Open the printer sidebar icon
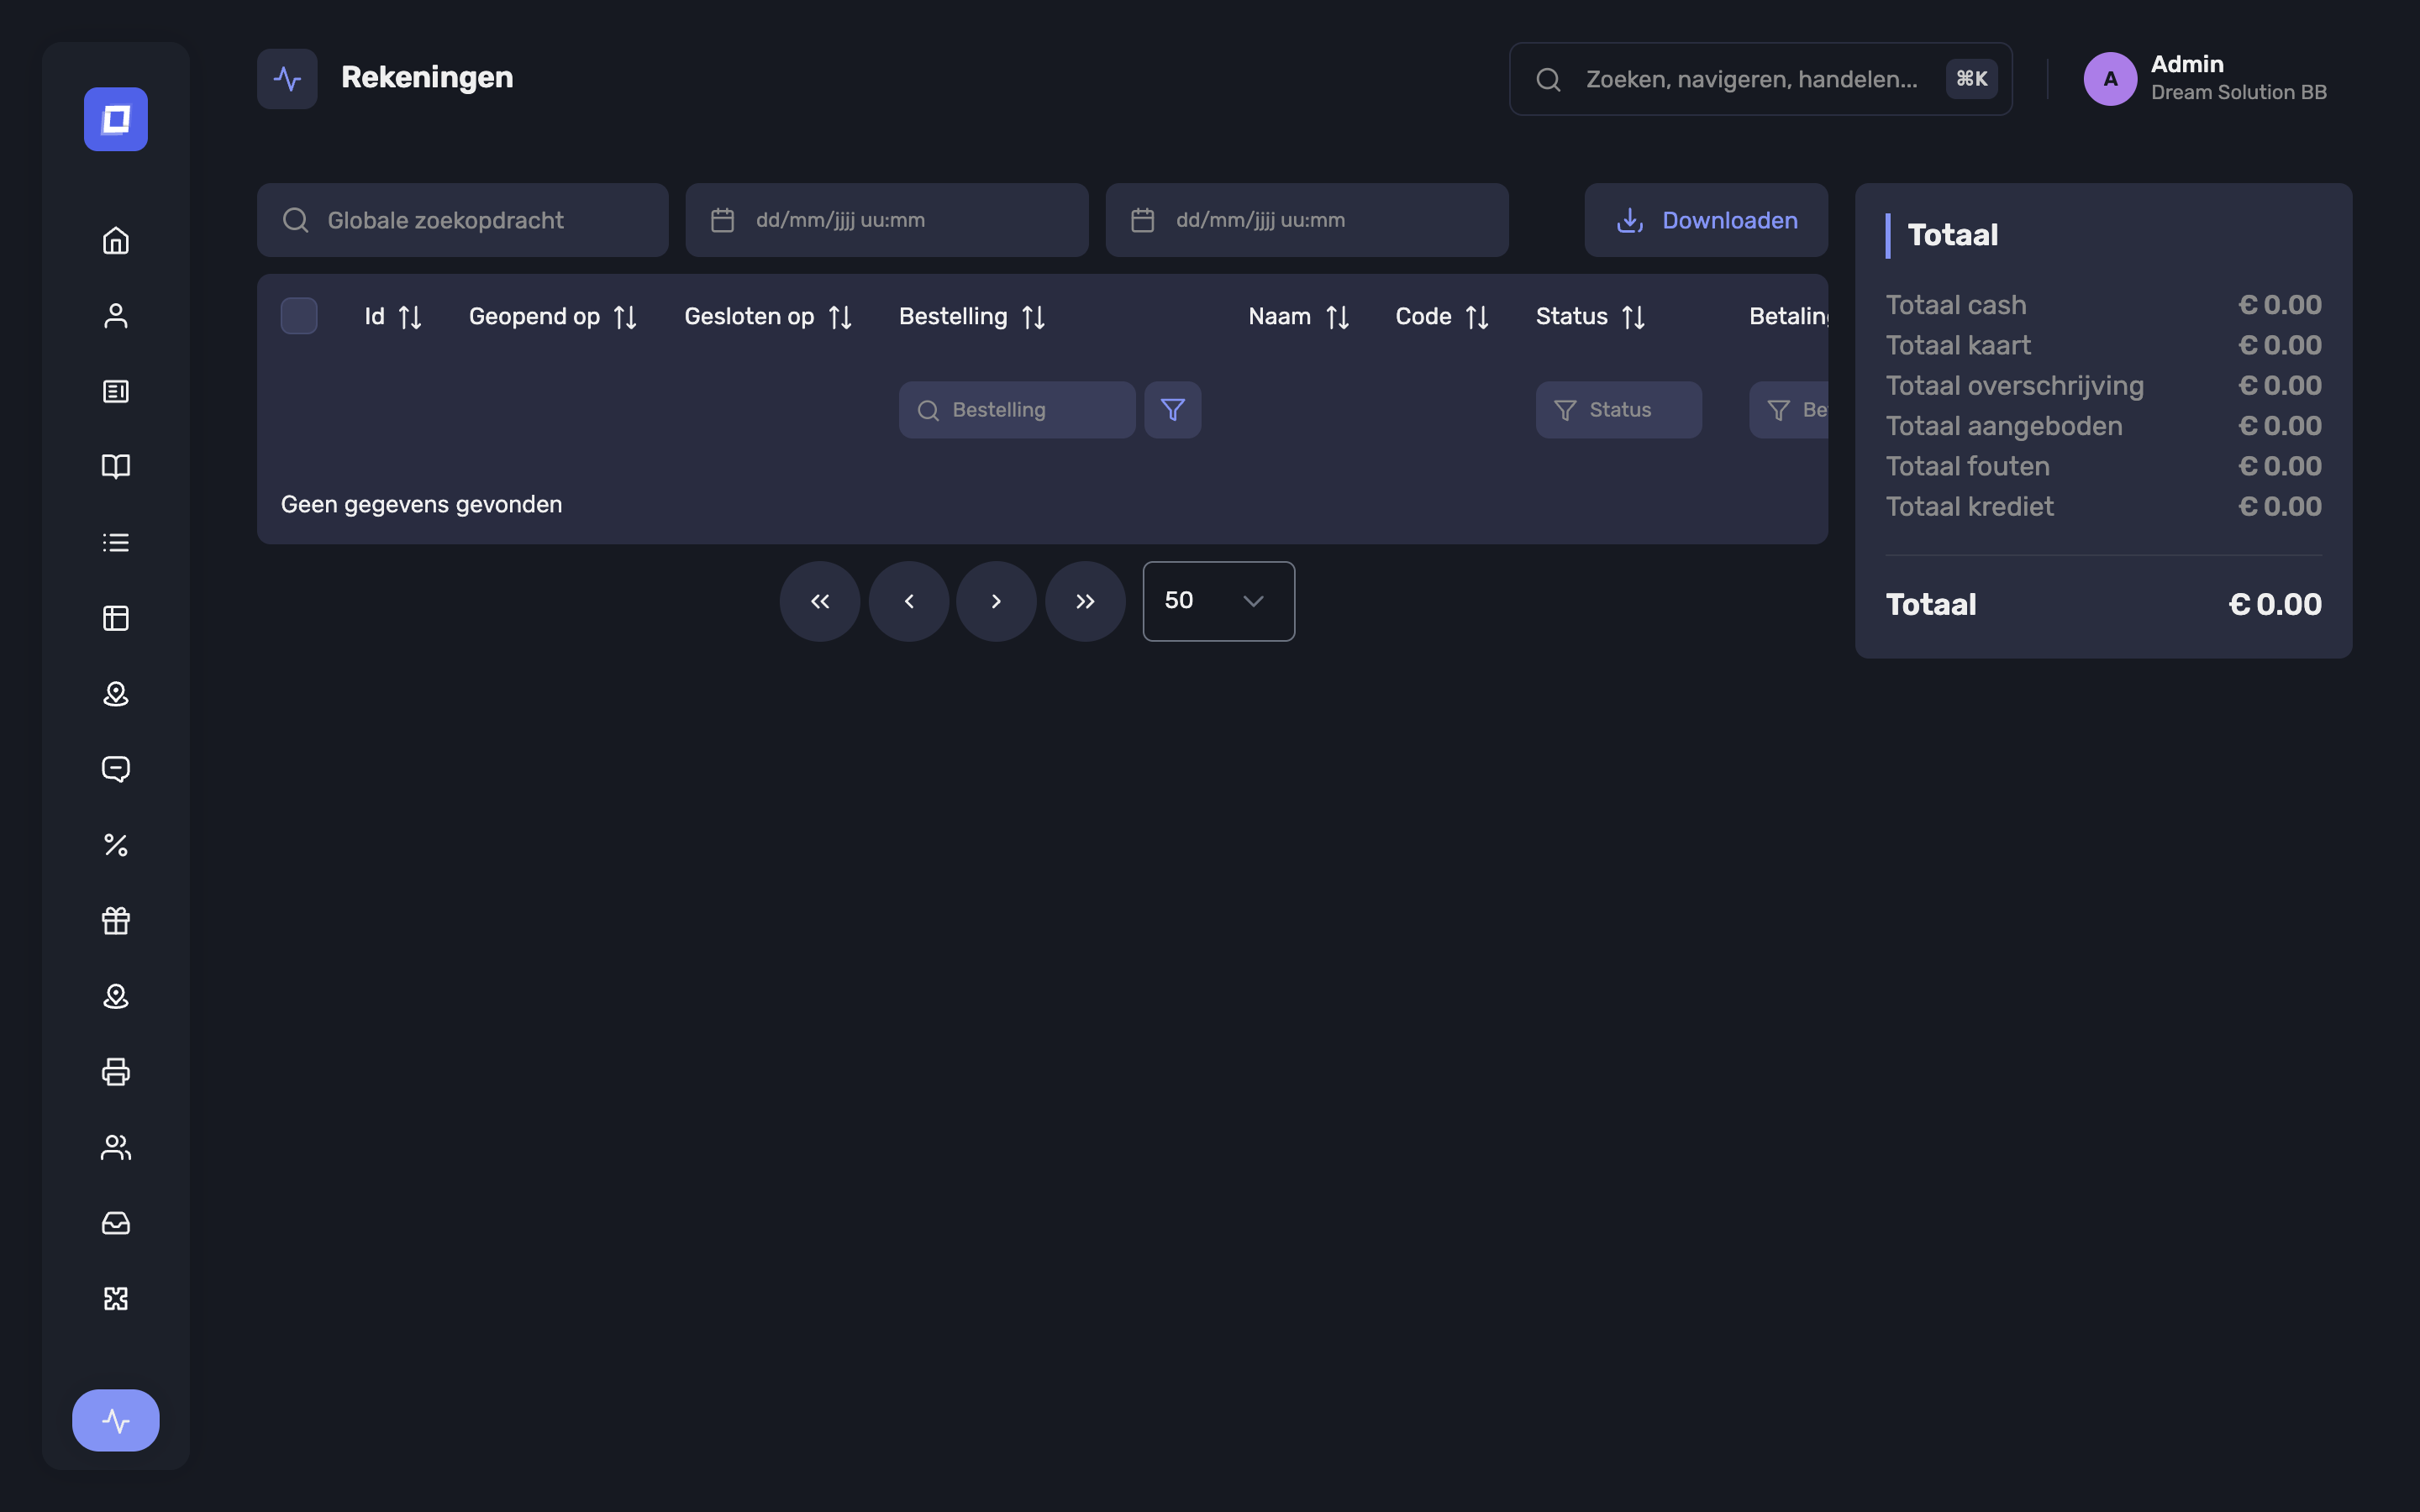This screenshot has width=2420, height=1512. (x=116, y=1072)
